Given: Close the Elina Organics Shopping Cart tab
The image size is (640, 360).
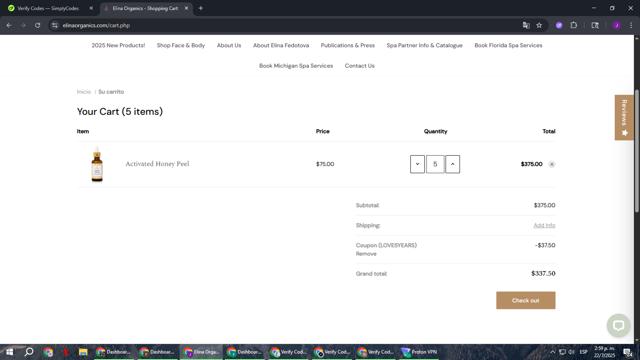Looking at the screenshot, I should point(186,8).
